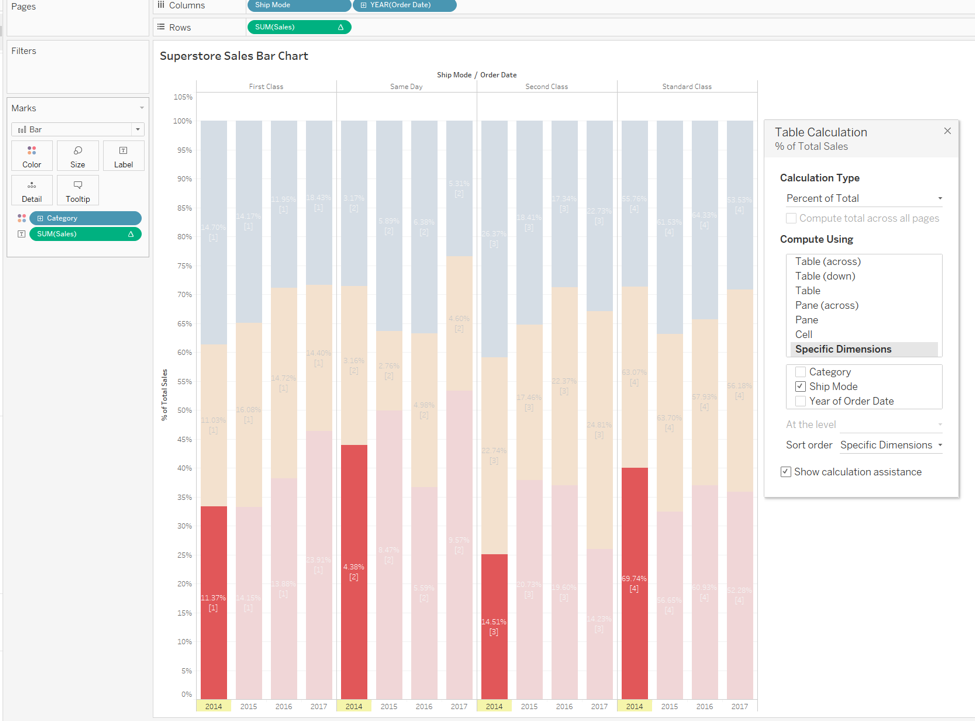Click the delta icon on Rows SUM(Sales) pill
Image resolution: width=975 pixels, height=721 pixels.
[341, 27]
